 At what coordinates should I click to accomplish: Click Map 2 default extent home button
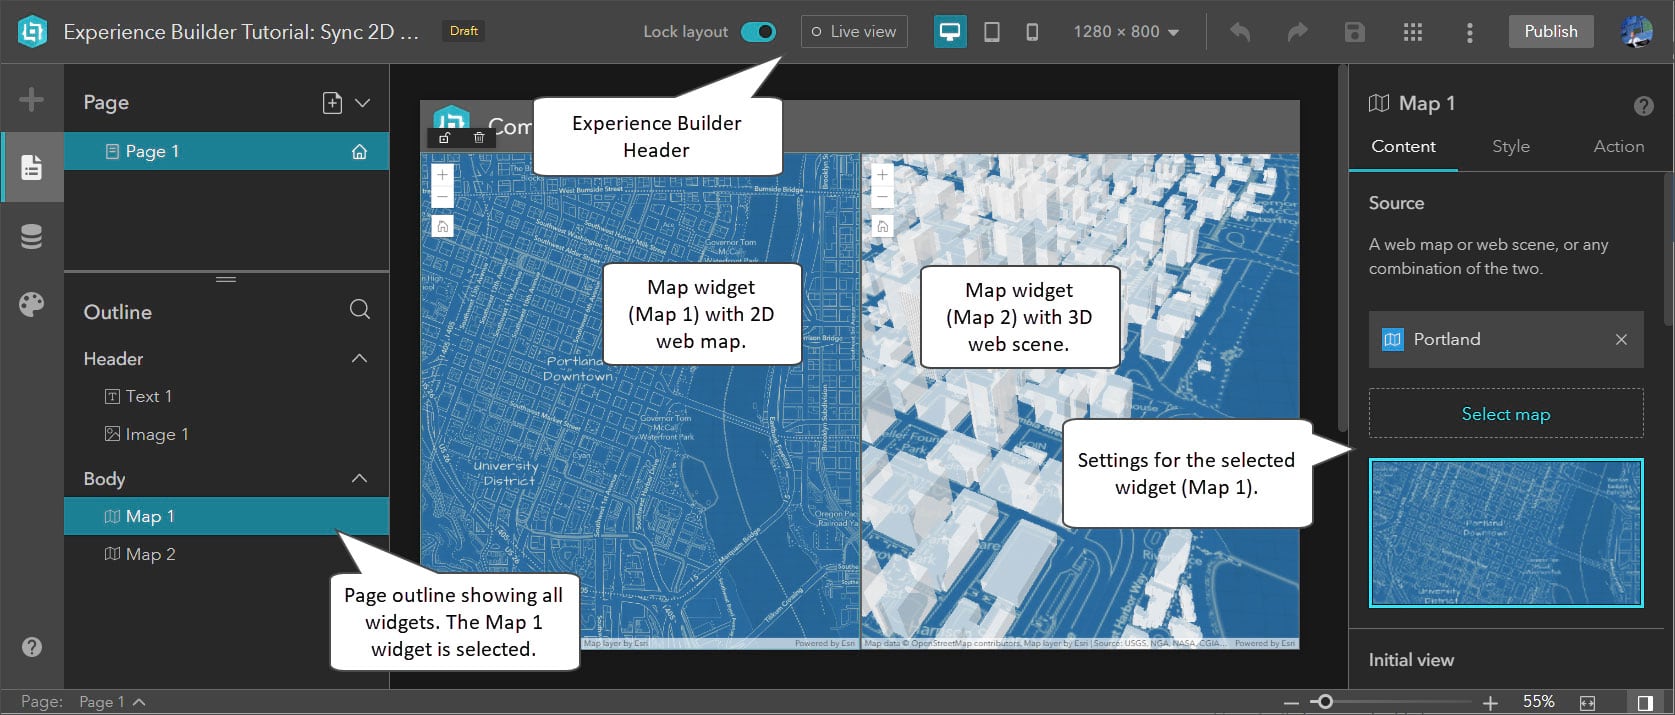click(882, 226)
